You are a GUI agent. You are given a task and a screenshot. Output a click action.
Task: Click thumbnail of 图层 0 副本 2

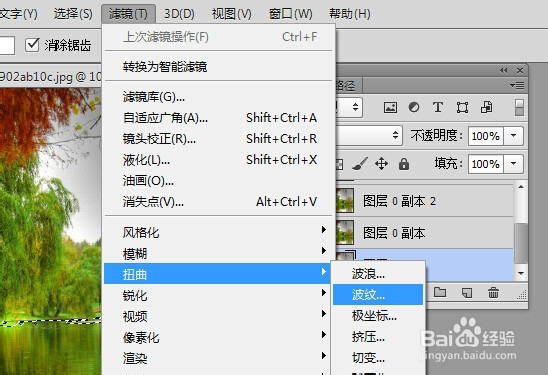(345, 201)
